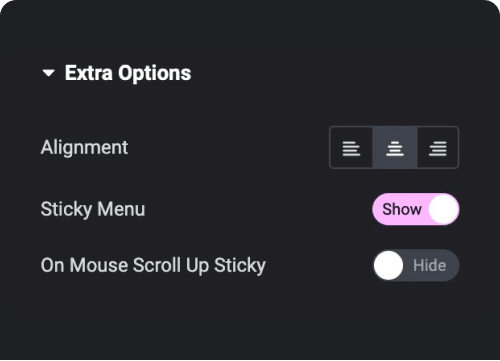Select the left alignment icon

coord(351,148)
